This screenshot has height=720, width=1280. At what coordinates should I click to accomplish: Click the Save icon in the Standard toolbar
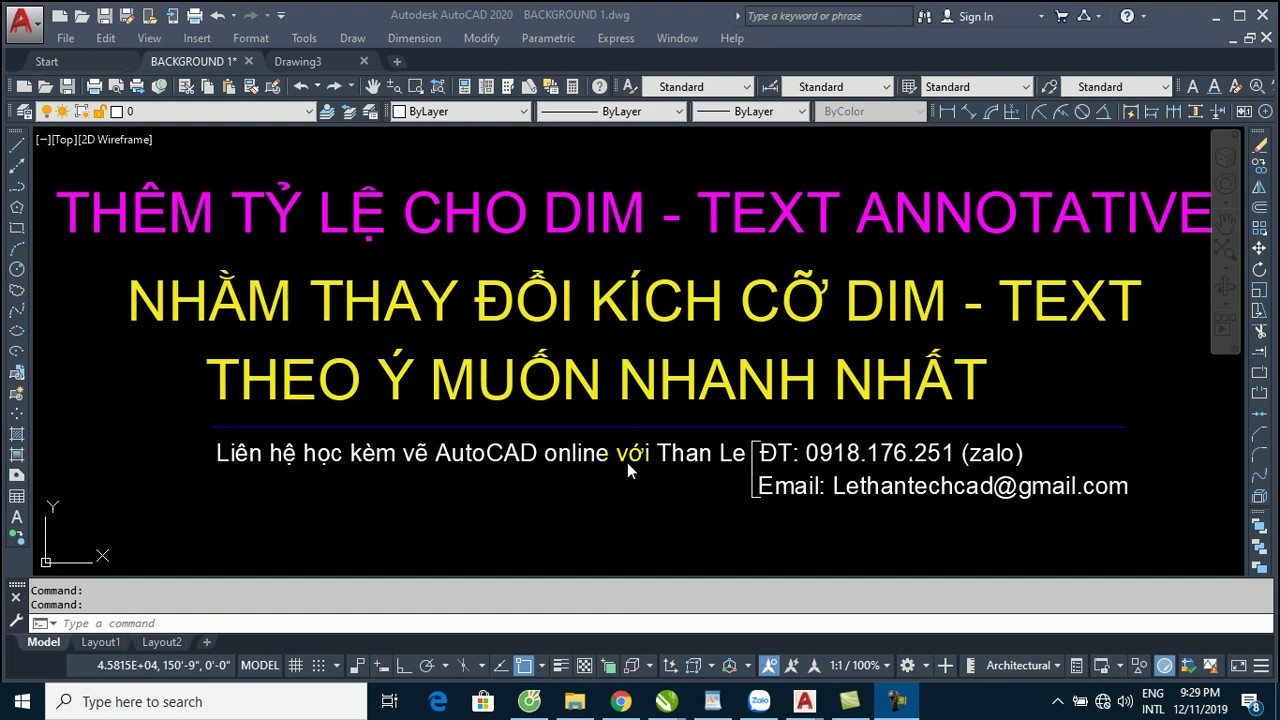pos(67,86)
